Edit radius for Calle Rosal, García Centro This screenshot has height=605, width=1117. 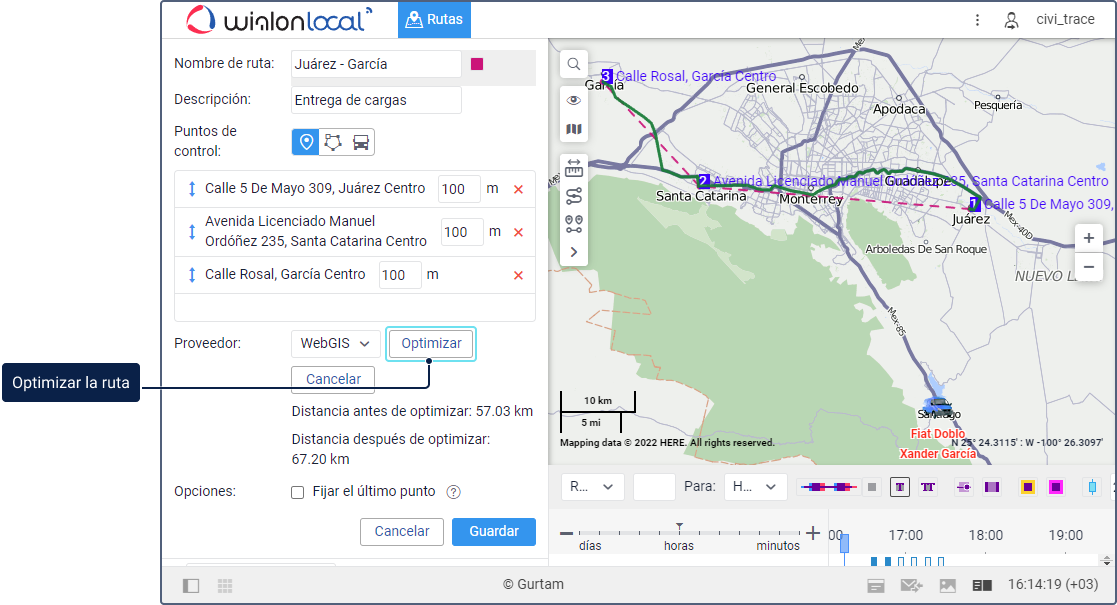[400, 275]
